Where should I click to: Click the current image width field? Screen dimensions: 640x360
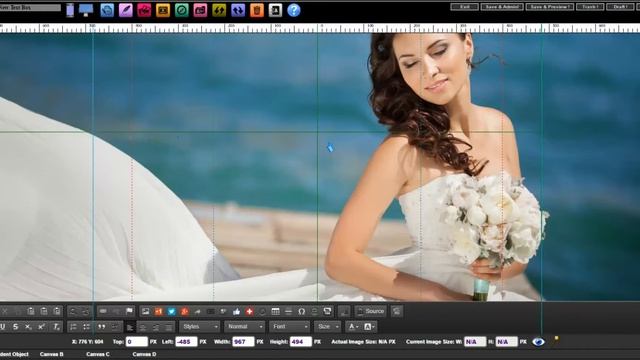click(475, 342)
